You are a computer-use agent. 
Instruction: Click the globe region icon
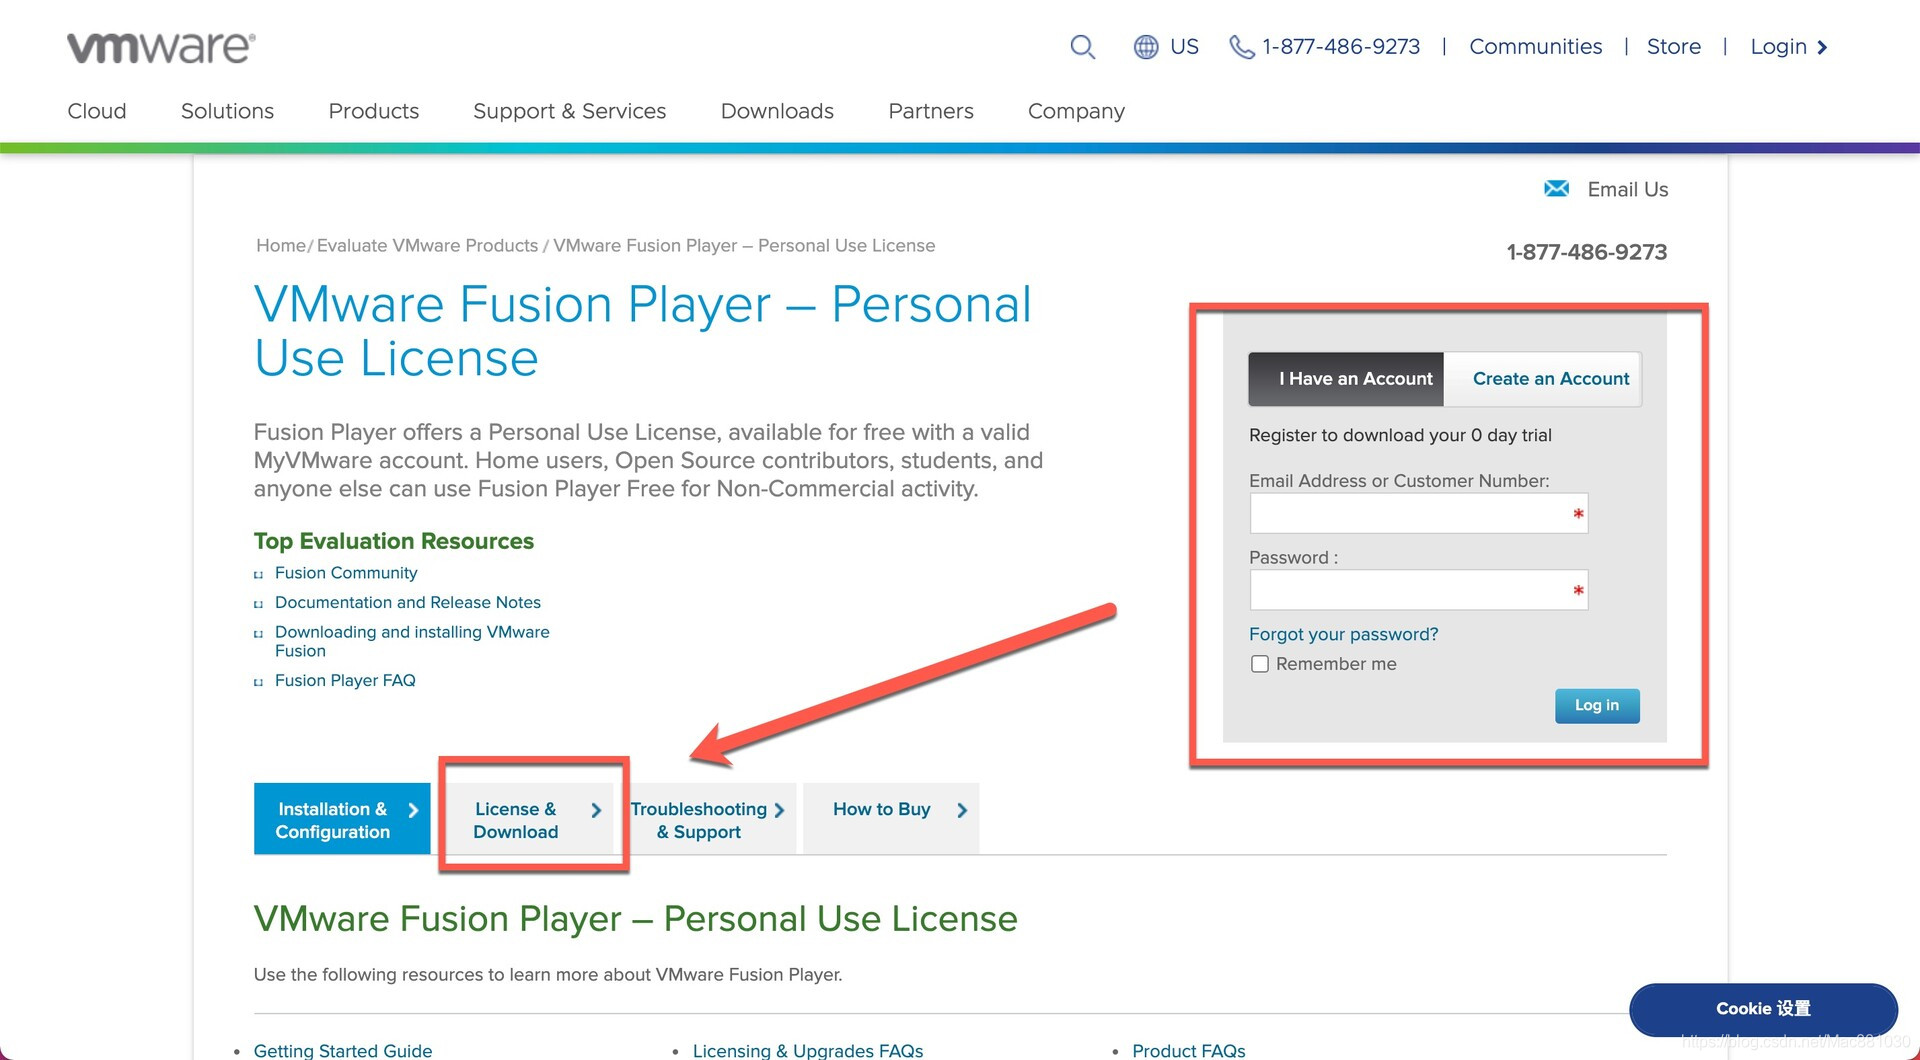[x=1145, y=47]
